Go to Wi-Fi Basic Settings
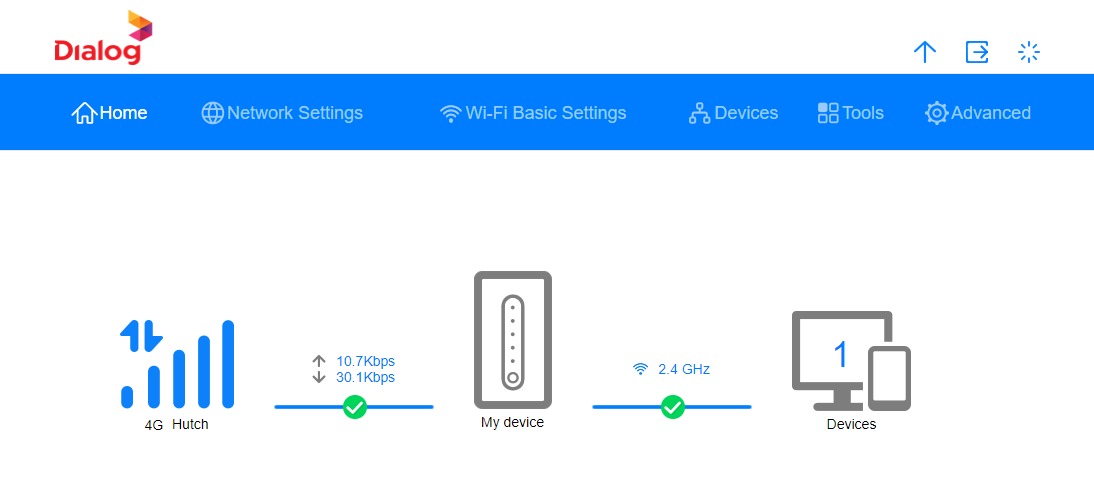The height and width of the screenshot is (477, 1094). click(x=533, y=113)
